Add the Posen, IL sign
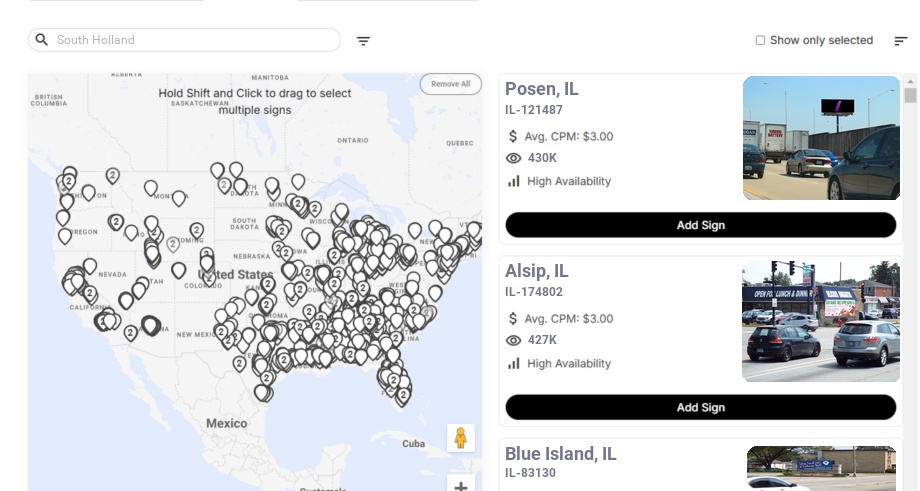The height and width of the screenshot is (491, 920). coord(700,225)
